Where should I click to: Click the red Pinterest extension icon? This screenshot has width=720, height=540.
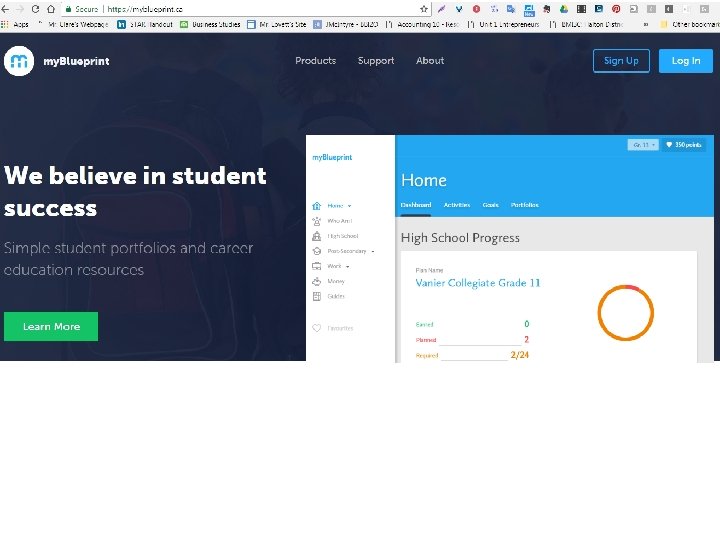click(x=616, y=9)
